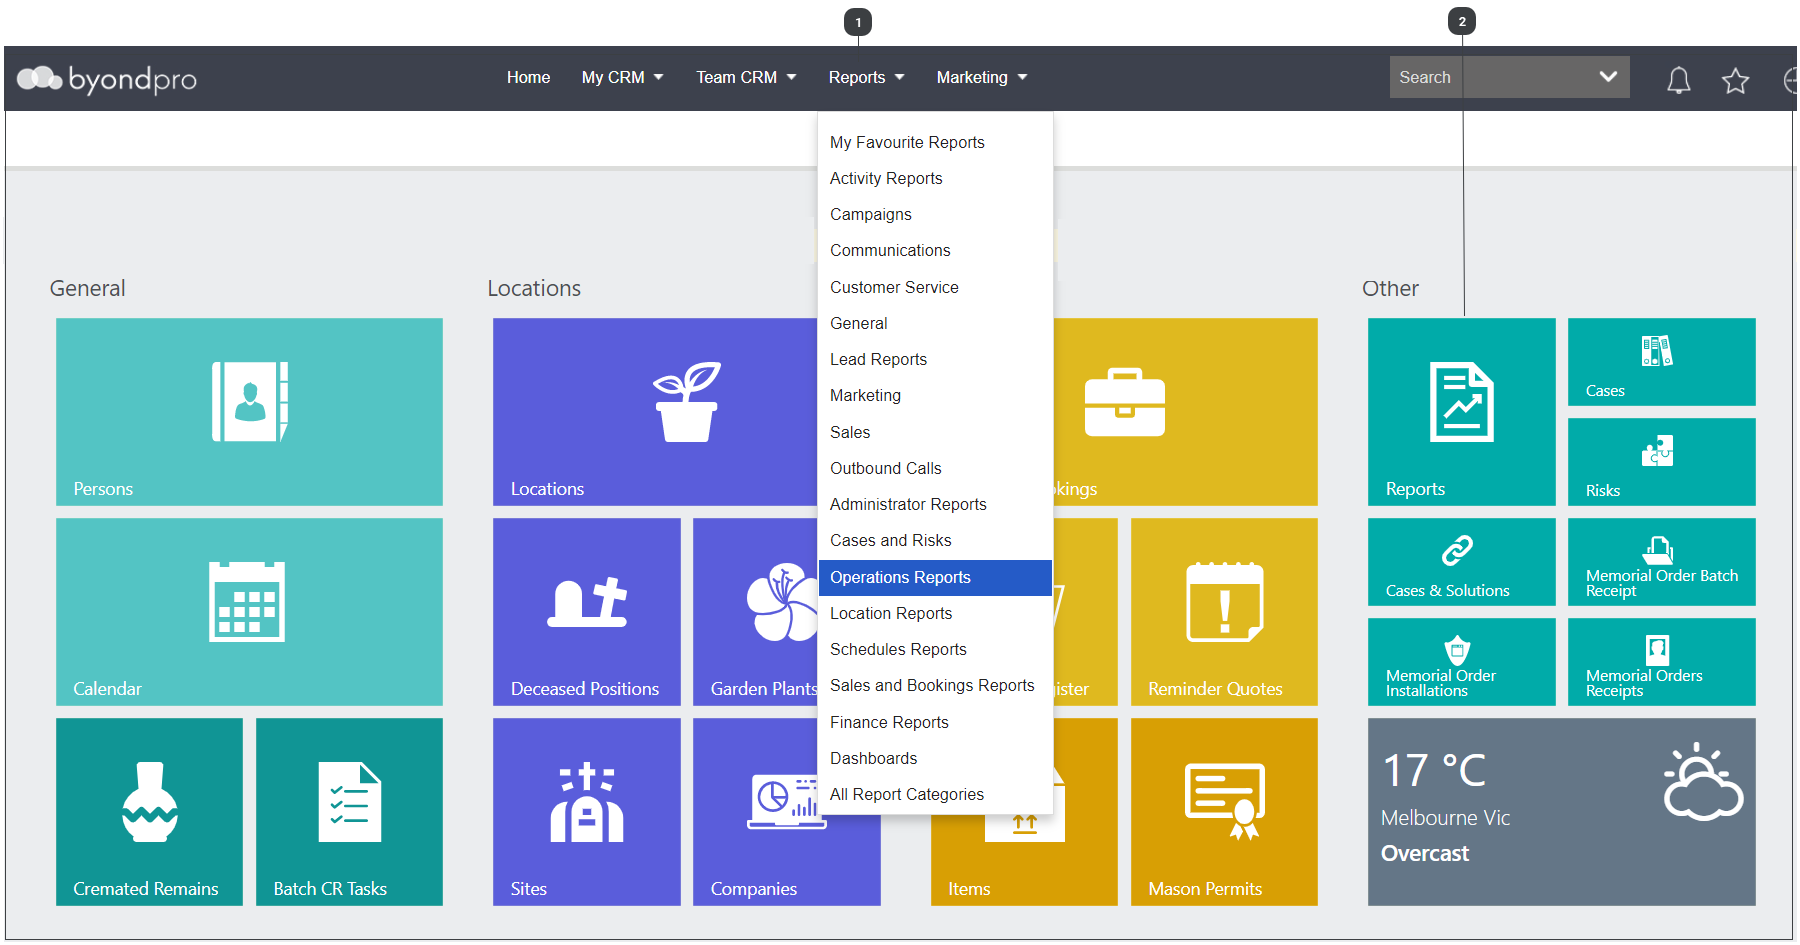Choose Customer Service menu item
This screenshot has width=1800, height=945.
click(x=935, y=287)
